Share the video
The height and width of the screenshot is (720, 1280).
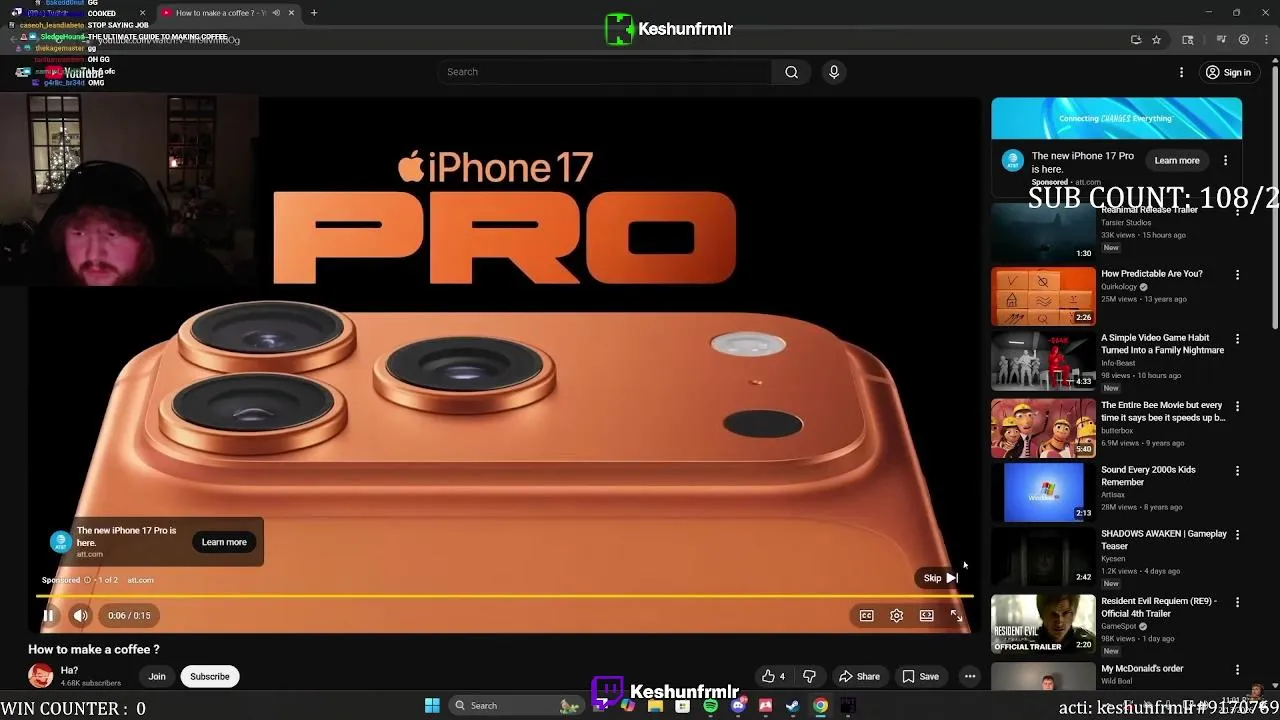point(859,677)
